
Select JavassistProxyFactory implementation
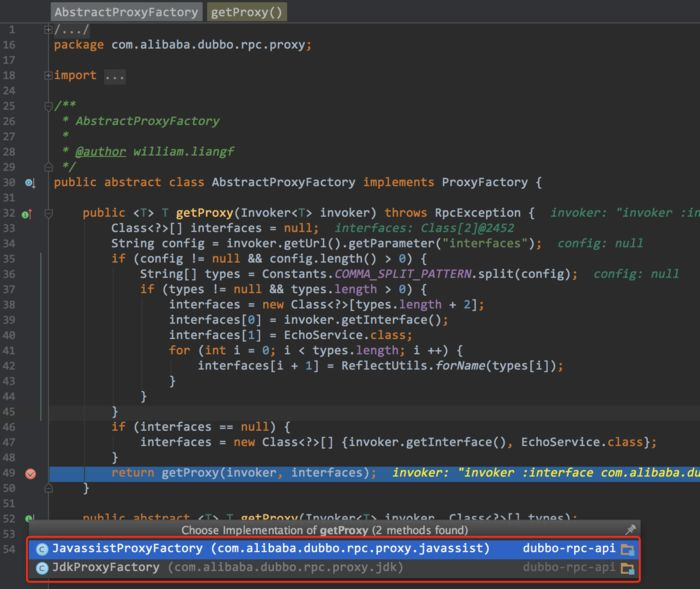coord(333,549)
